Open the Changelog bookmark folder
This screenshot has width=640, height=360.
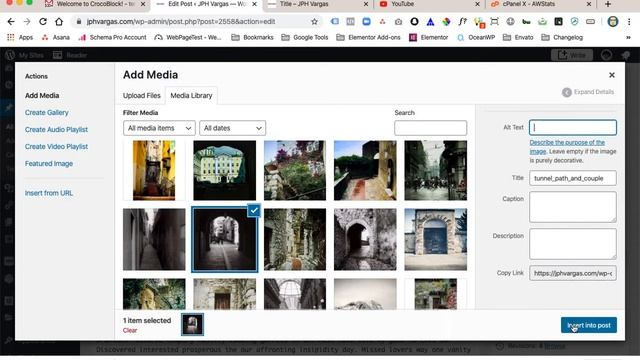pyautogui.click(x=562, y=38)
